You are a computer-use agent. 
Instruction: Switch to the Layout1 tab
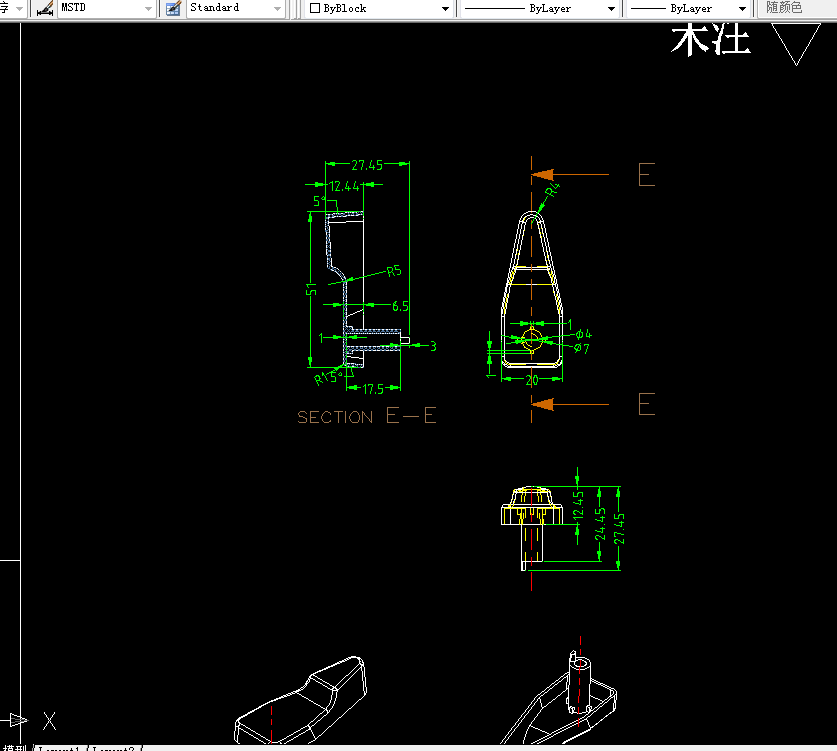[x=59, y=748]
